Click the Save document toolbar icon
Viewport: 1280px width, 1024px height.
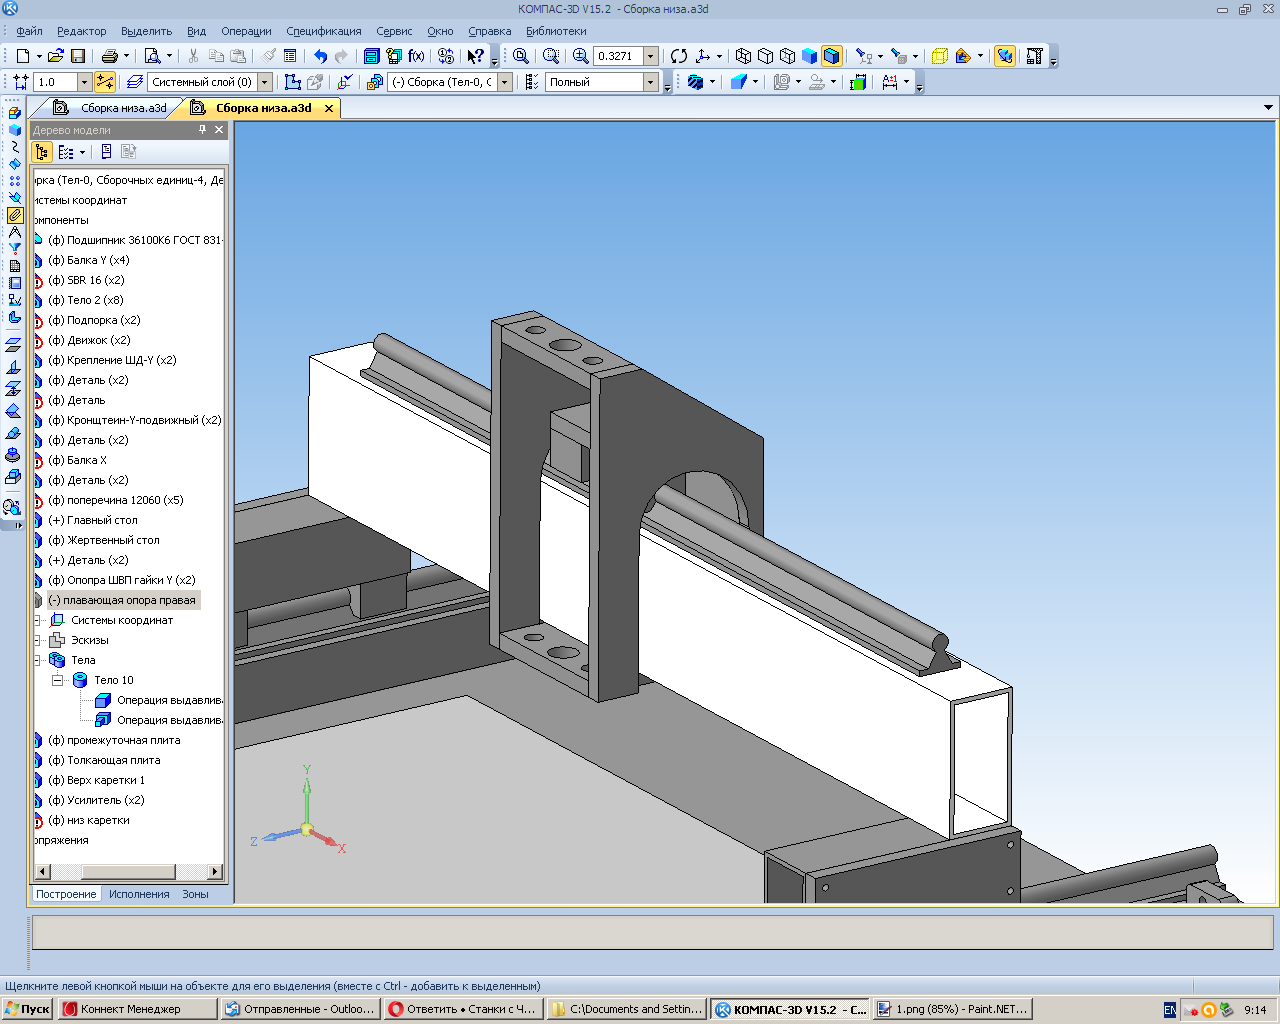78,56
